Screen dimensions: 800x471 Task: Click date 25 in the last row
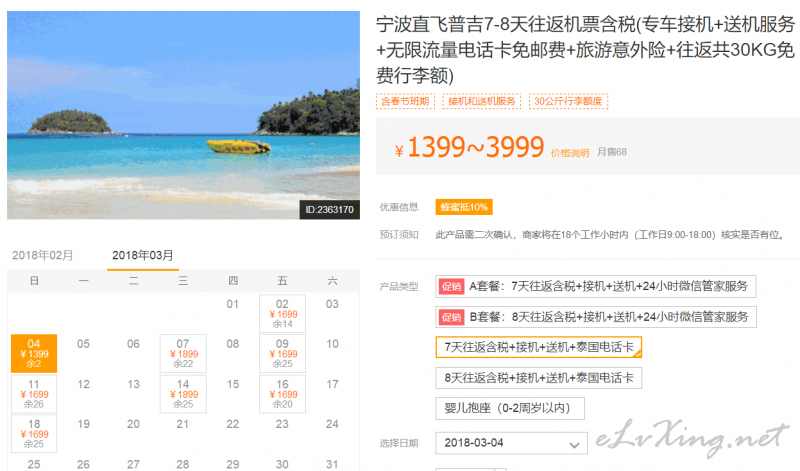click(x=34, y=464)
